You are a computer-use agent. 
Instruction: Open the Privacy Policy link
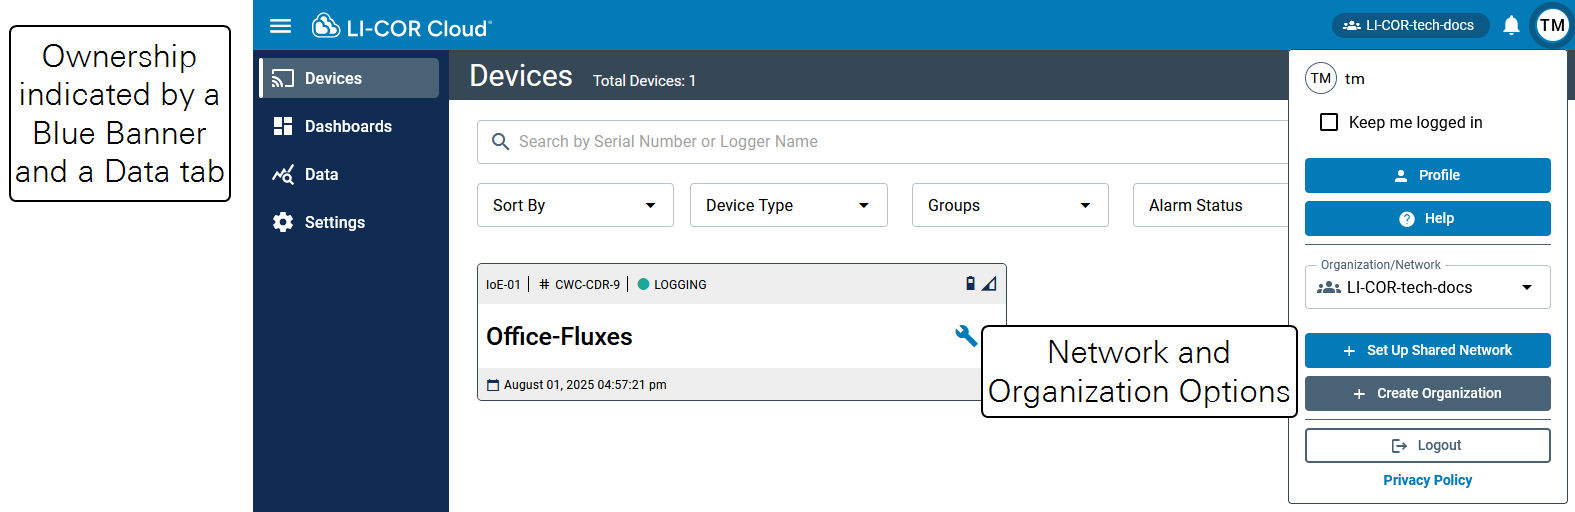(1427, 480)
